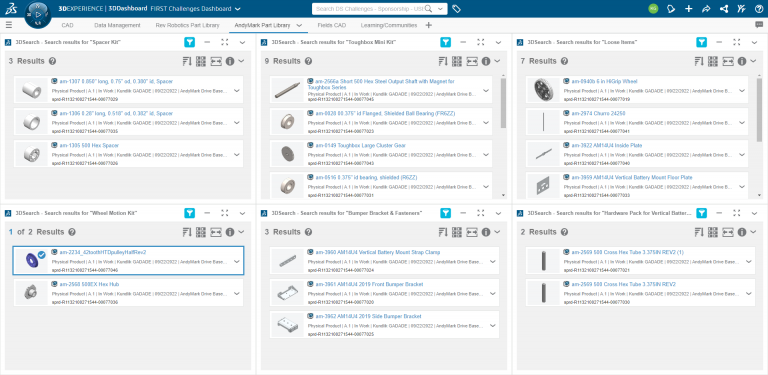The image size is (768, 375).
Task: Uncheck the selected am-2234 pulley item
Action: 42,255
